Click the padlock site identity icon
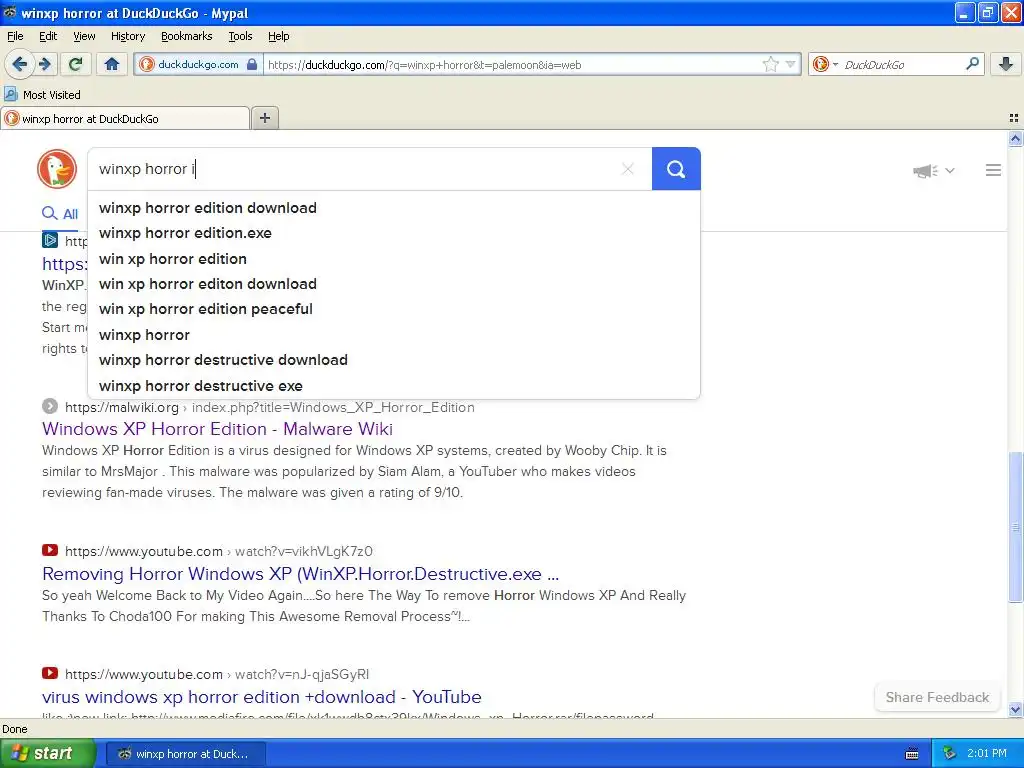The width and height of the screenshot is (1024, 768). click(x=252, y=64)
